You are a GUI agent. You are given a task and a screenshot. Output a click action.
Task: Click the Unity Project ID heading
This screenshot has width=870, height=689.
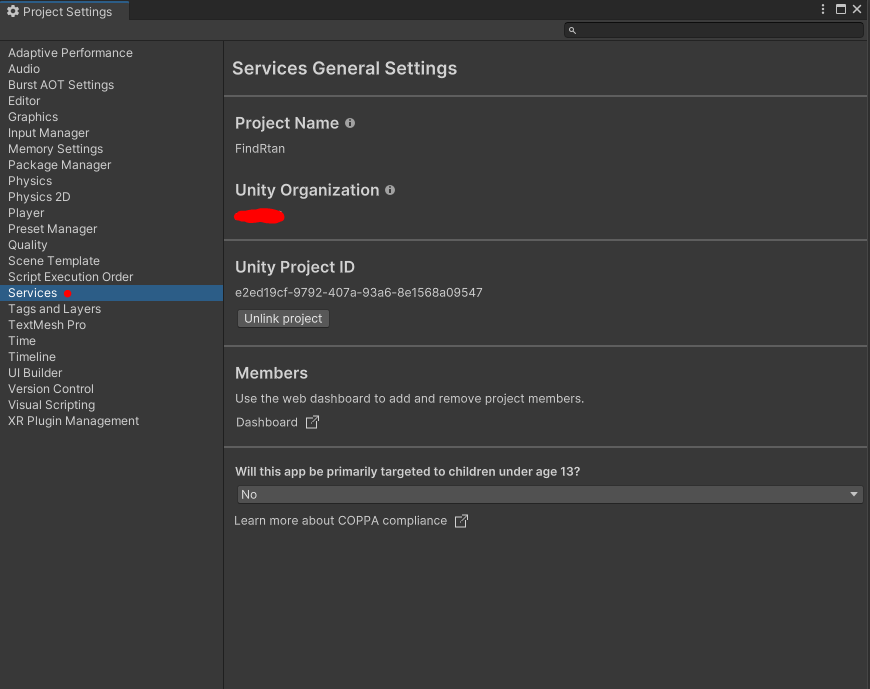(295, 267)
